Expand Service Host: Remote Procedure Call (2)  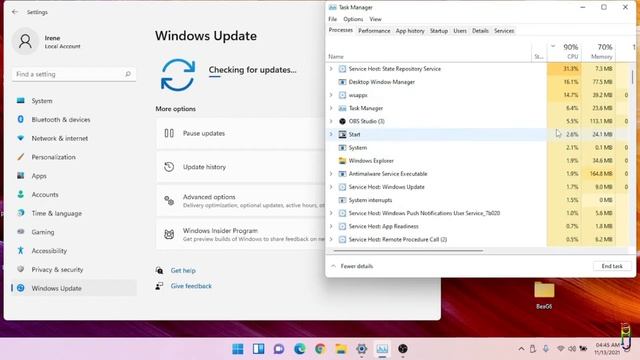[331, 240]
